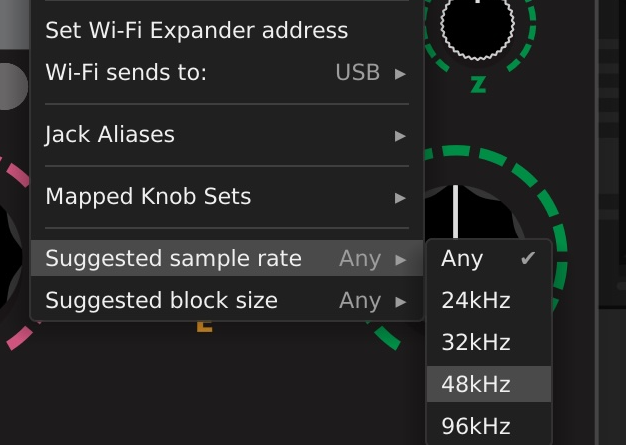Viewport: 626px width, 445px height.
Task: Click Set Wi-Fi Expander address
Action: tap(197, 30)
